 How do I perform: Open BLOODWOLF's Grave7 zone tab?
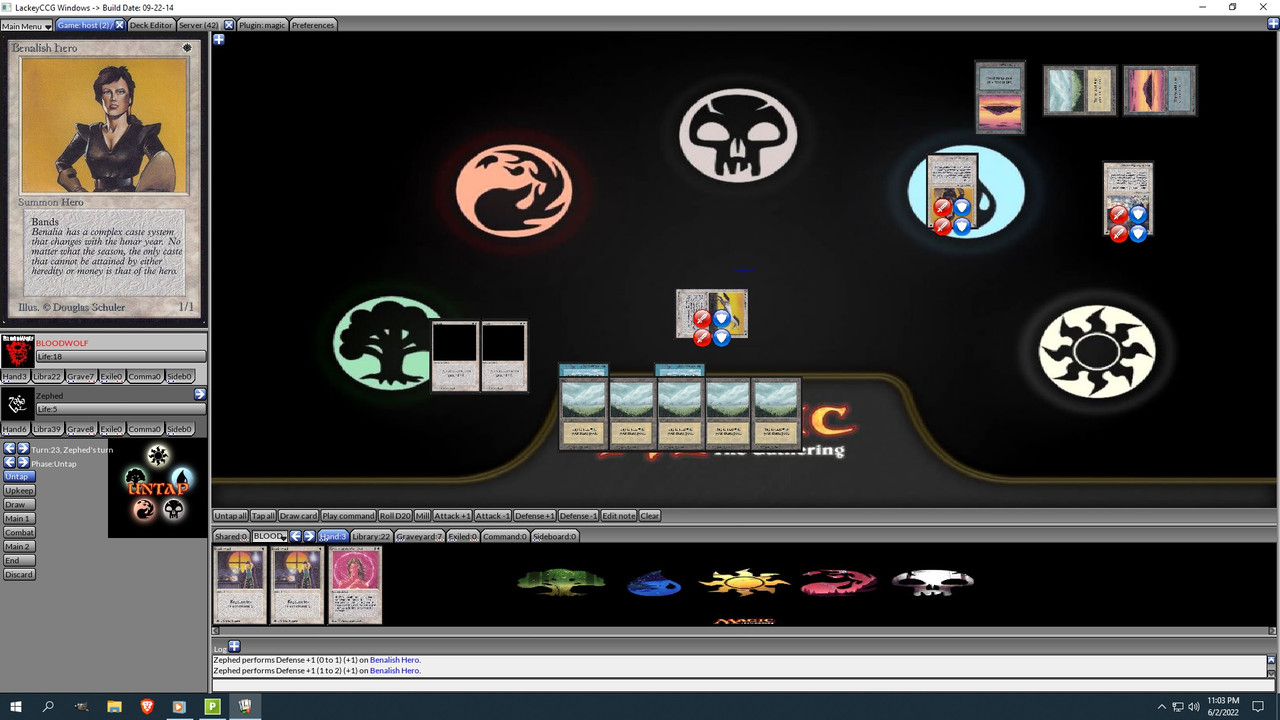tap(81, 376)
